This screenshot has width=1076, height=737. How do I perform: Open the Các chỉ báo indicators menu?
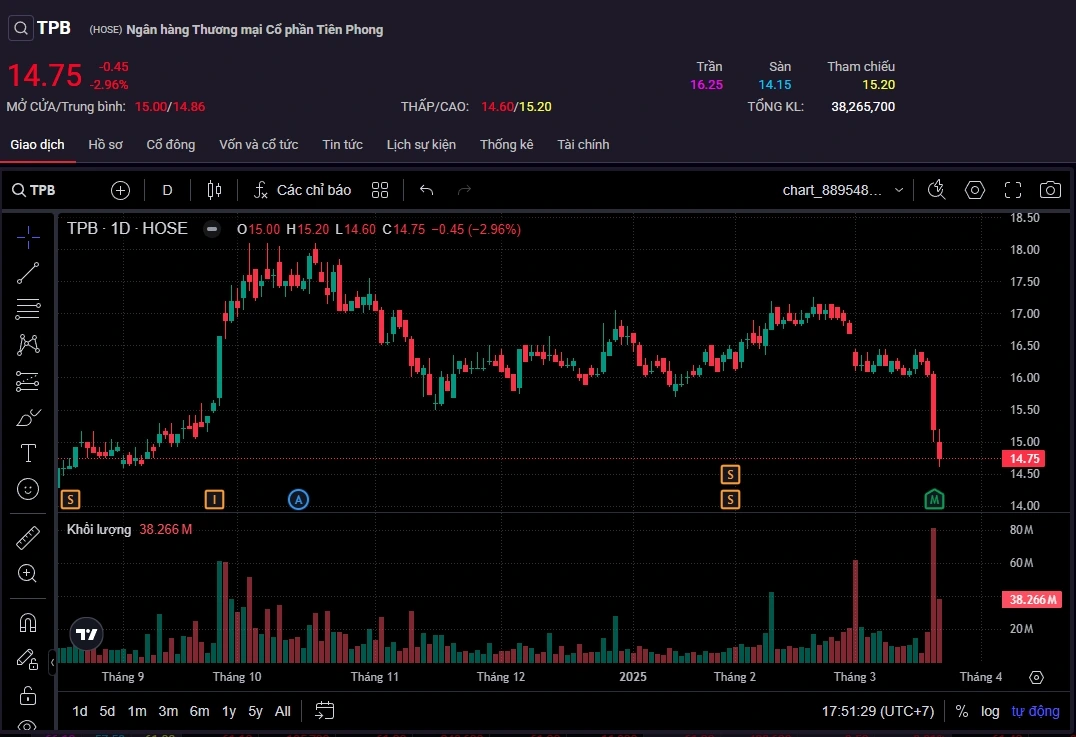(x=302, y=190)
